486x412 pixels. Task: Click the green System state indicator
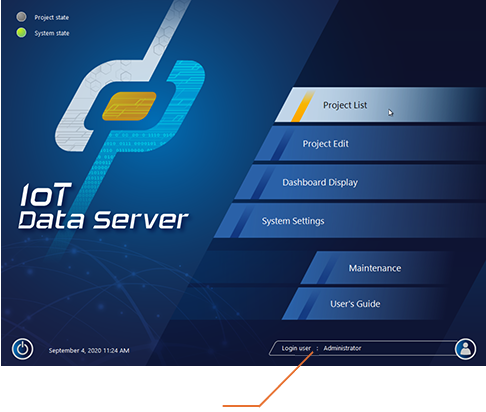(21, 33)
